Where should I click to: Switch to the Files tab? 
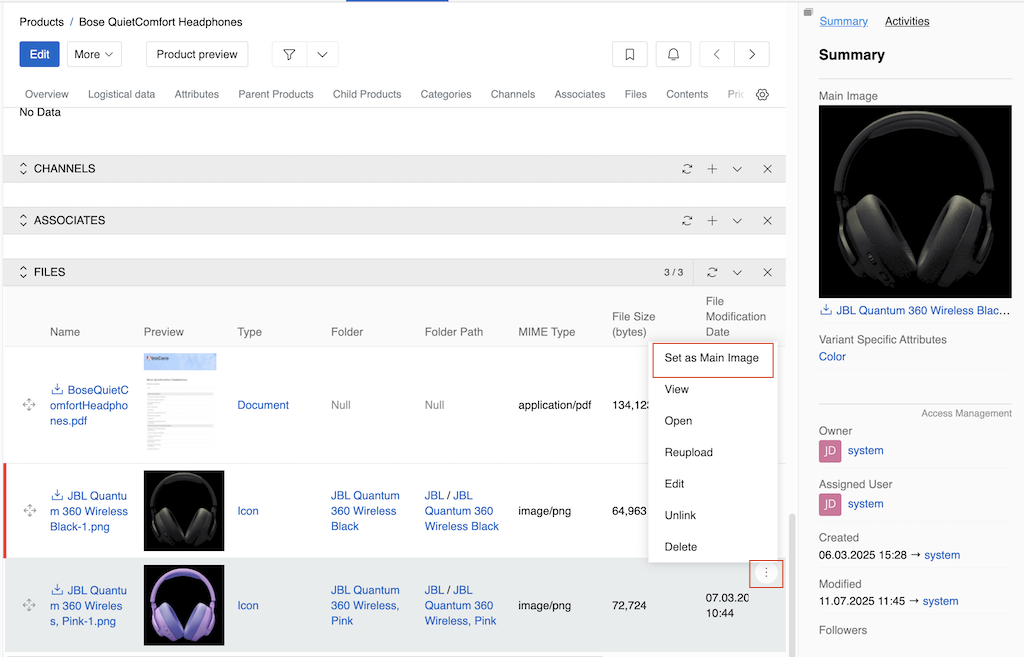635,94
